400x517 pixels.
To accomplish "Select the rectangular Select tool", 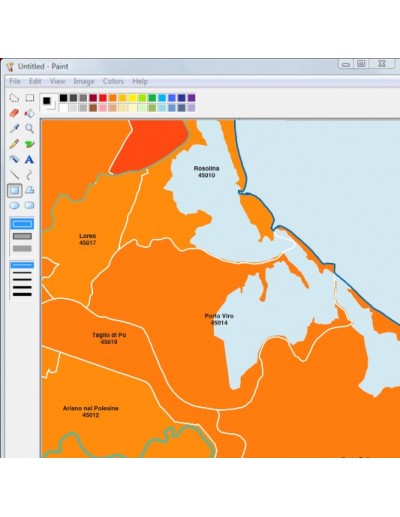I will [x=30, y=98].
